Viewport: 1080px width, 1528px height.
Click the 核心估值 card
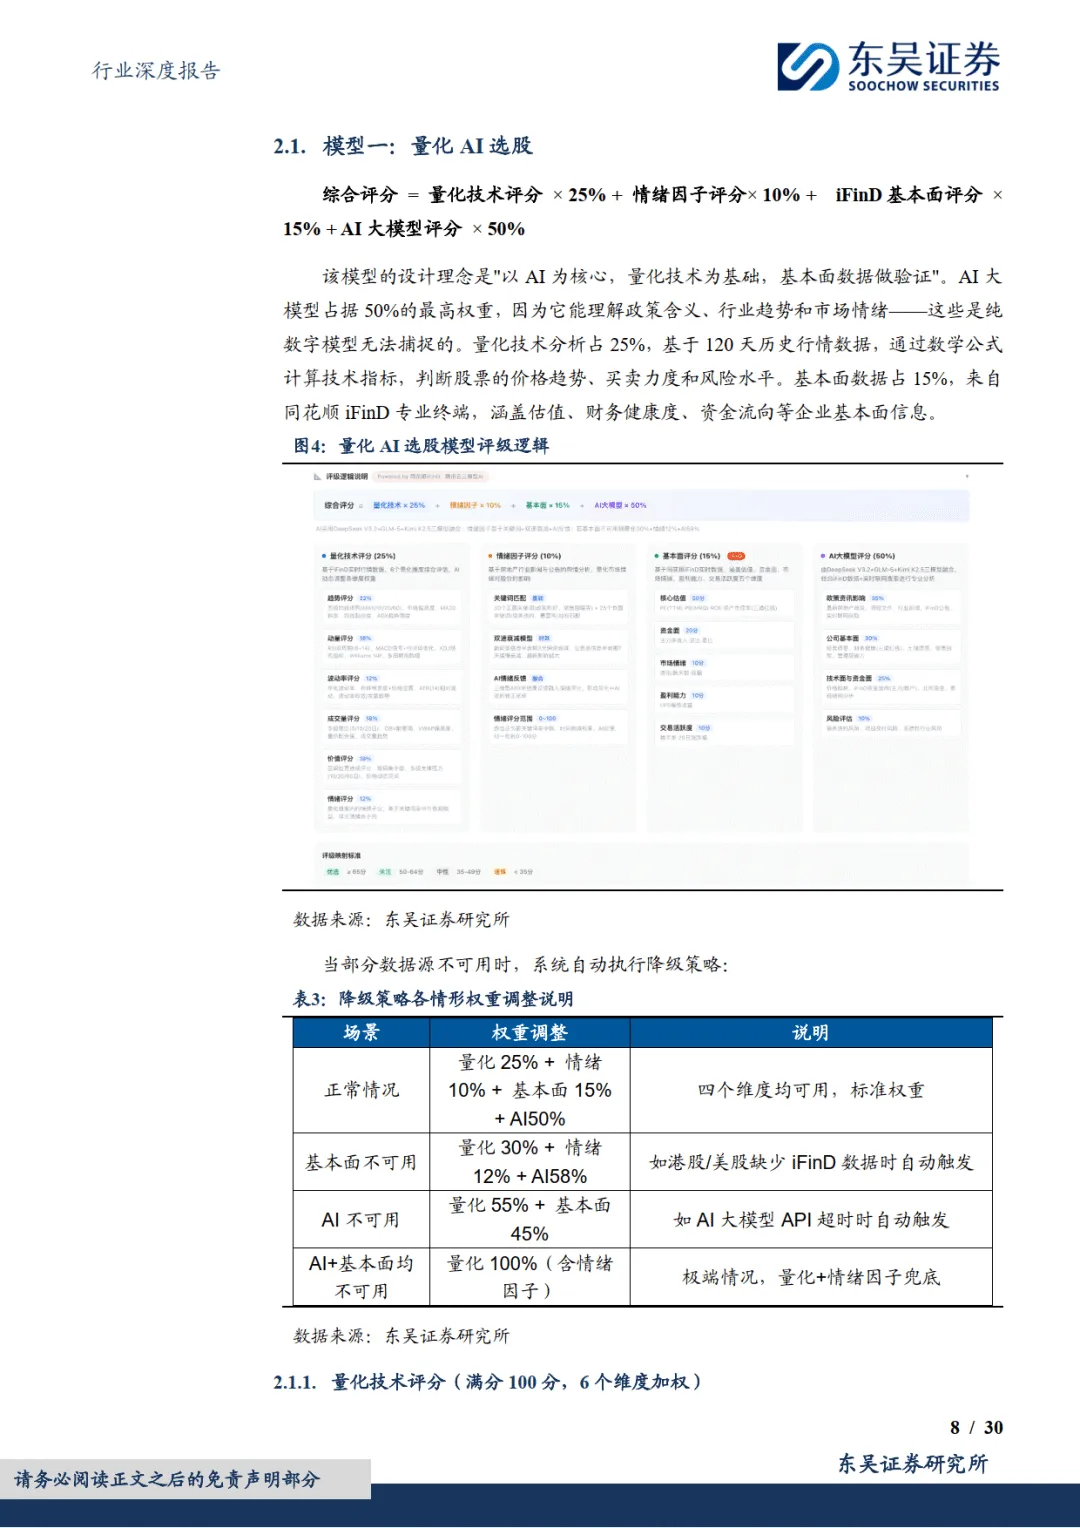coord(724,604)
